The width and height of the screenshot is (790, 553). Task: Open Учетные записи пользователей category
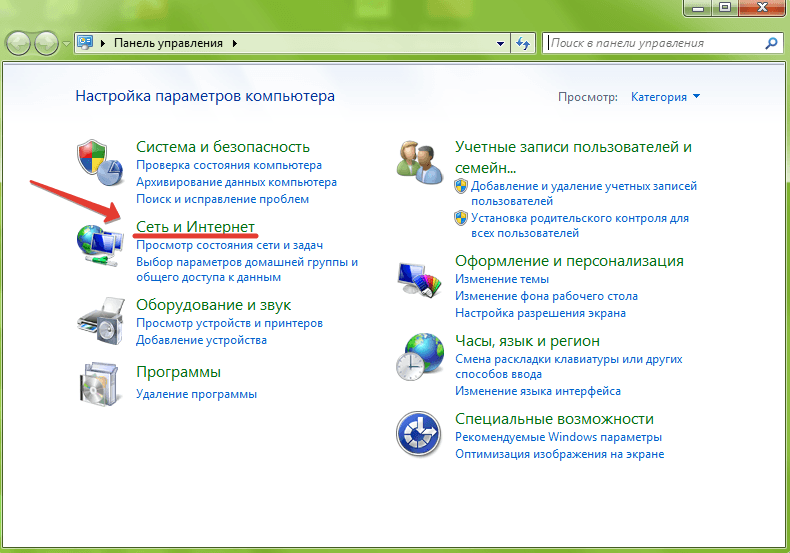[573, 157]
